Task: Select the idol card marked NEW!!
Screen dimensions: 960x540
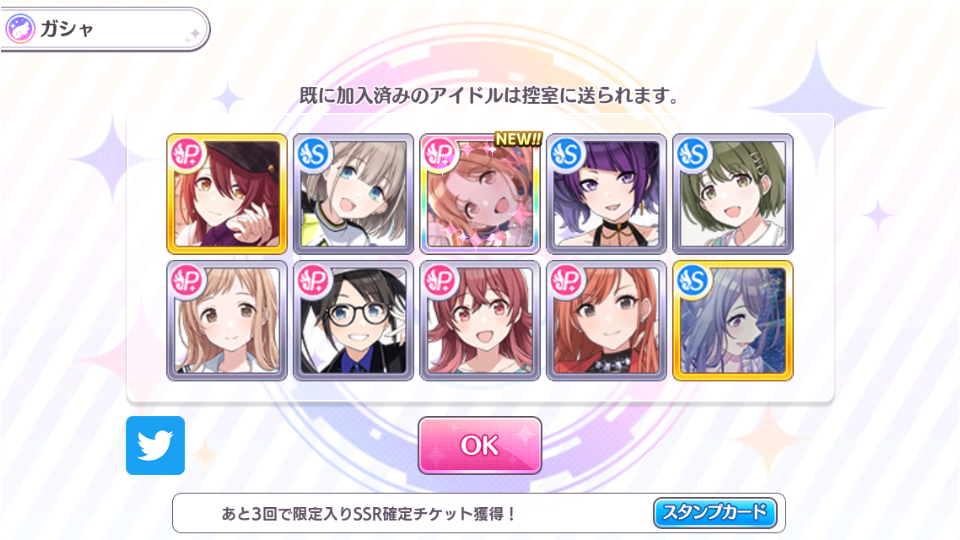Action: 479,193
